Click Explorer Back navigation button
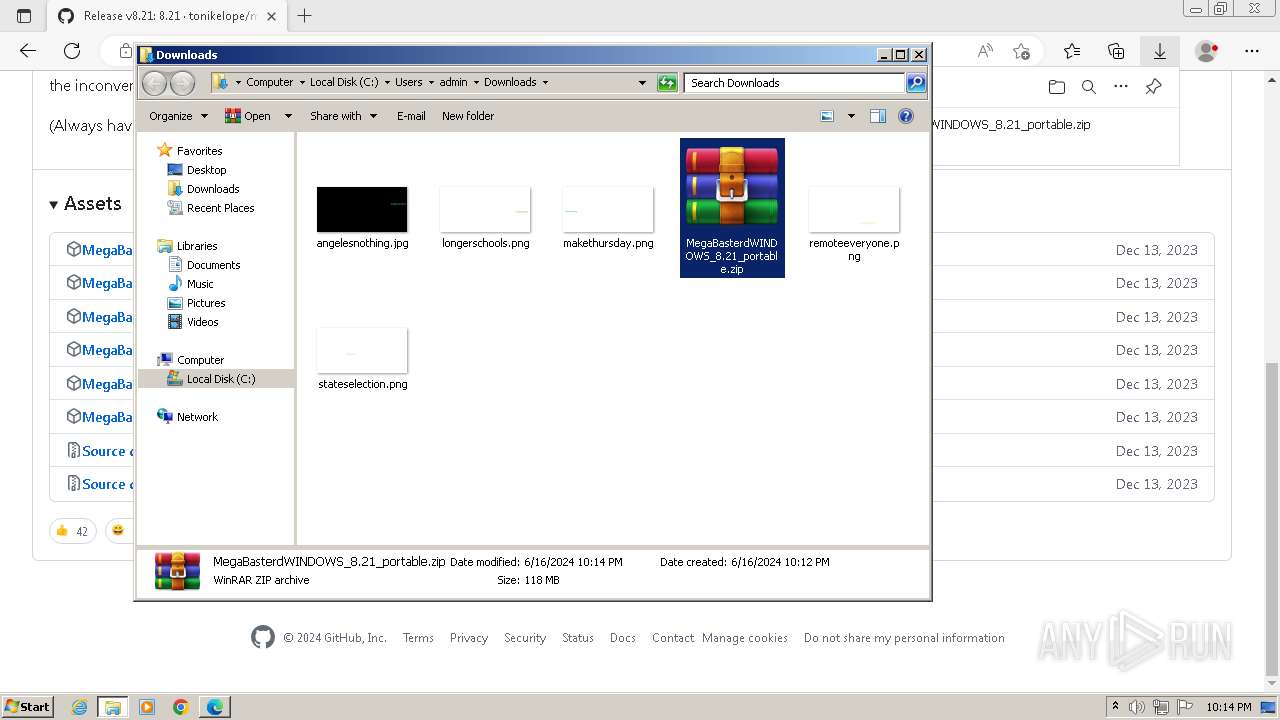The image size is (1280, 720). [x=154, y=83]
